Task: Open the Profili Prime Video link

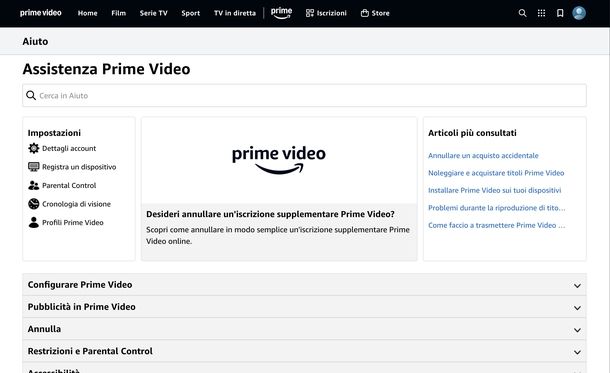Action: point(73,222)
